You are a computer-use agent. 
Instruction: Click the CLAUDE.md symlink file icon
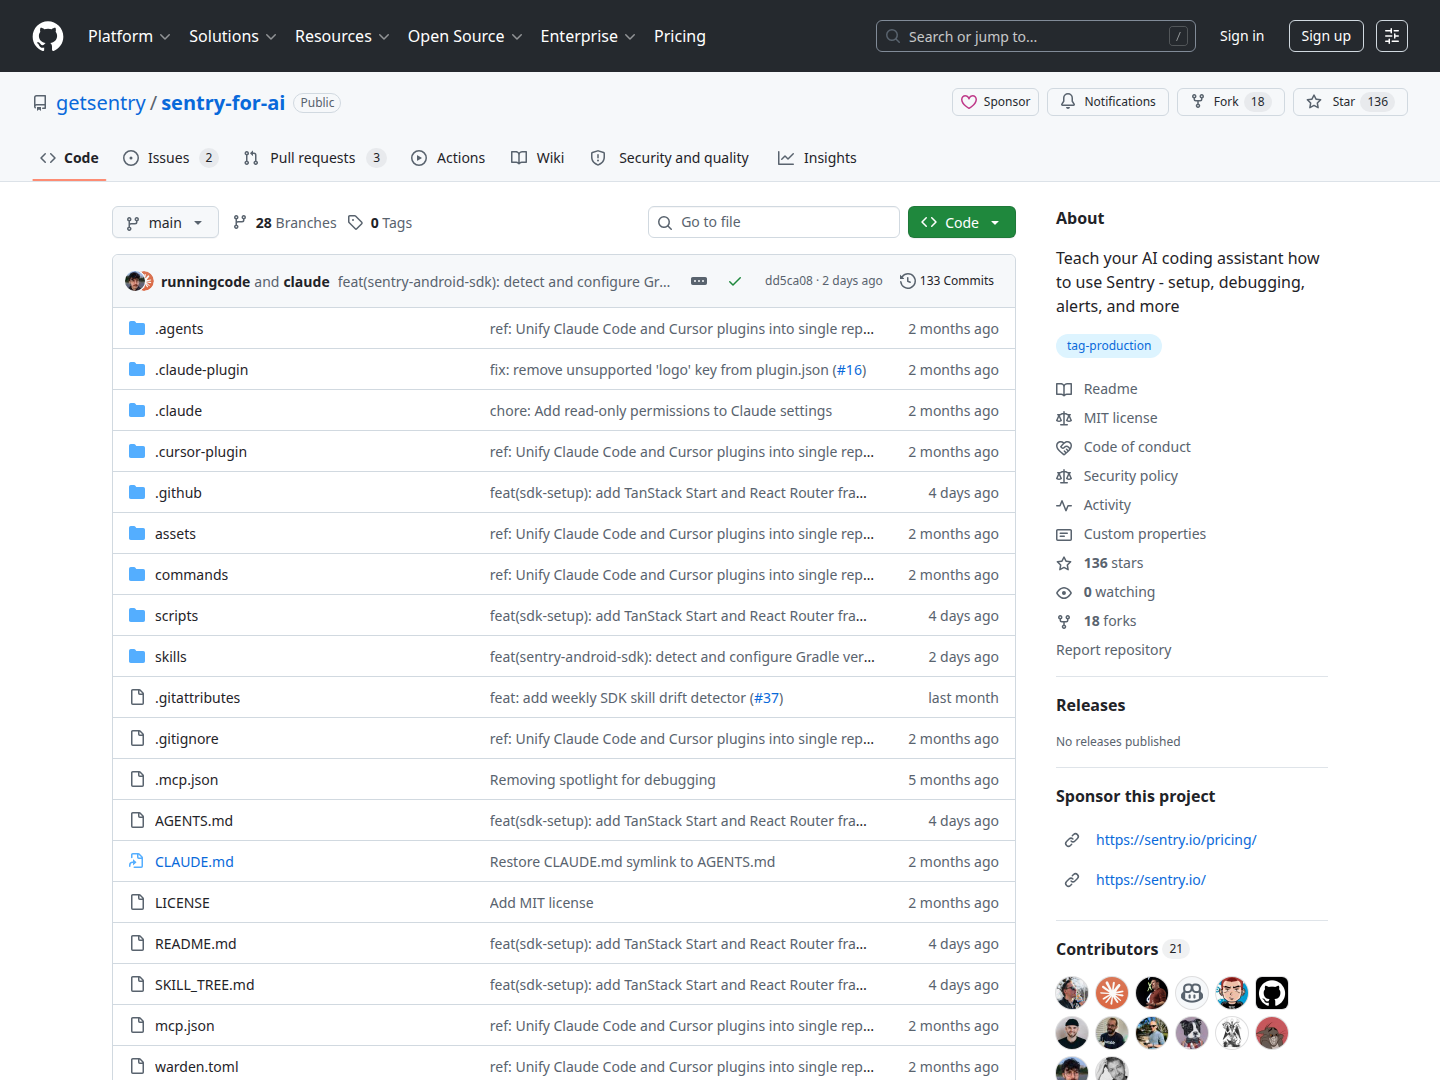point(137,861)
